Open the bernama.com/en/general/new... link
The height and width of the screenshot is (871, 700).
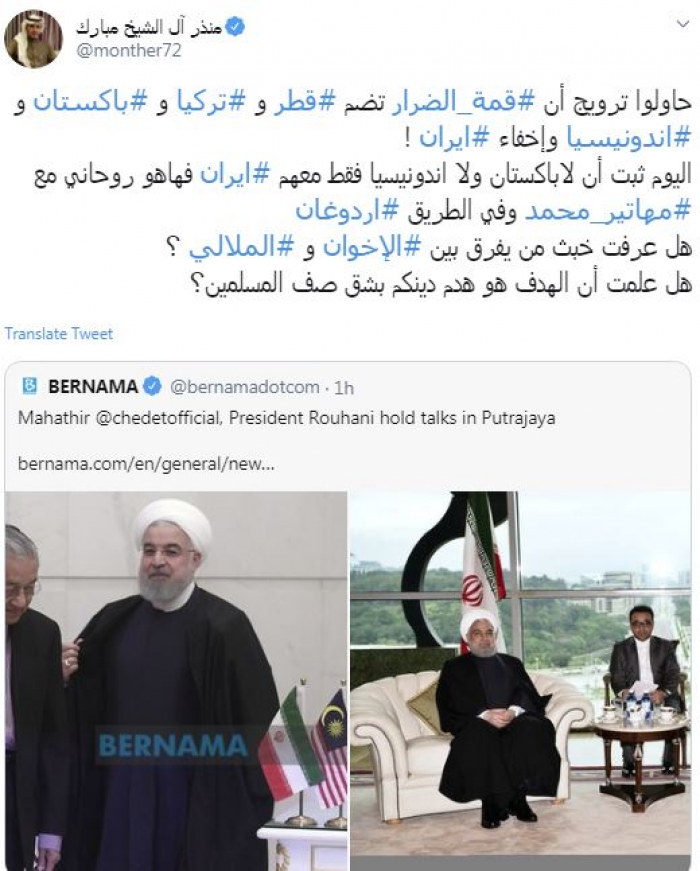[x=146, y=463]
